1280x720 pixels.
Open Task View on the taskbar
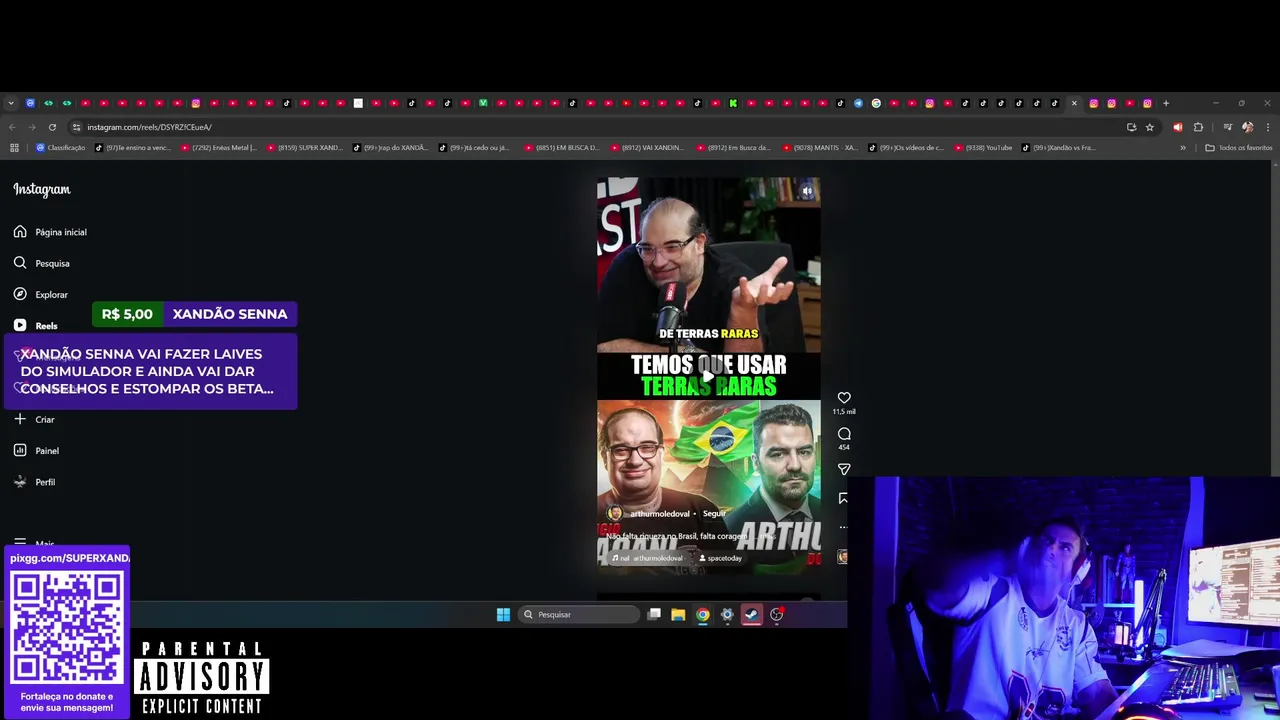pos(654,615)
